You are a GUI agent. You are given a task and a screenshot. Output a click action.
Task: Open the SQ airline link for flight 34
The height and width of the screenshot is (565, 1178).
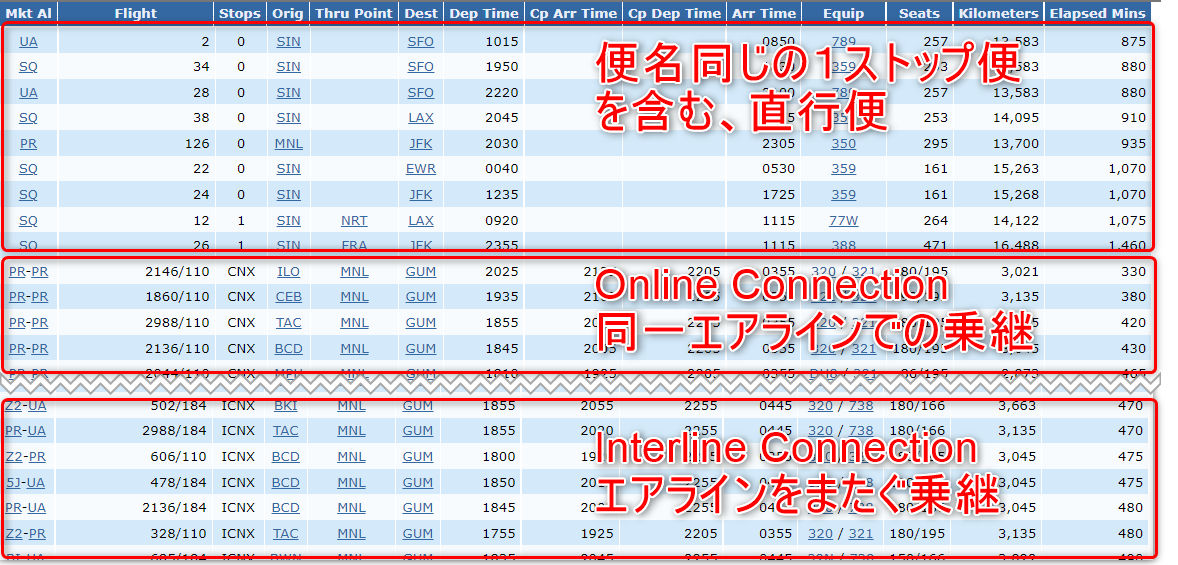[28, 67]
